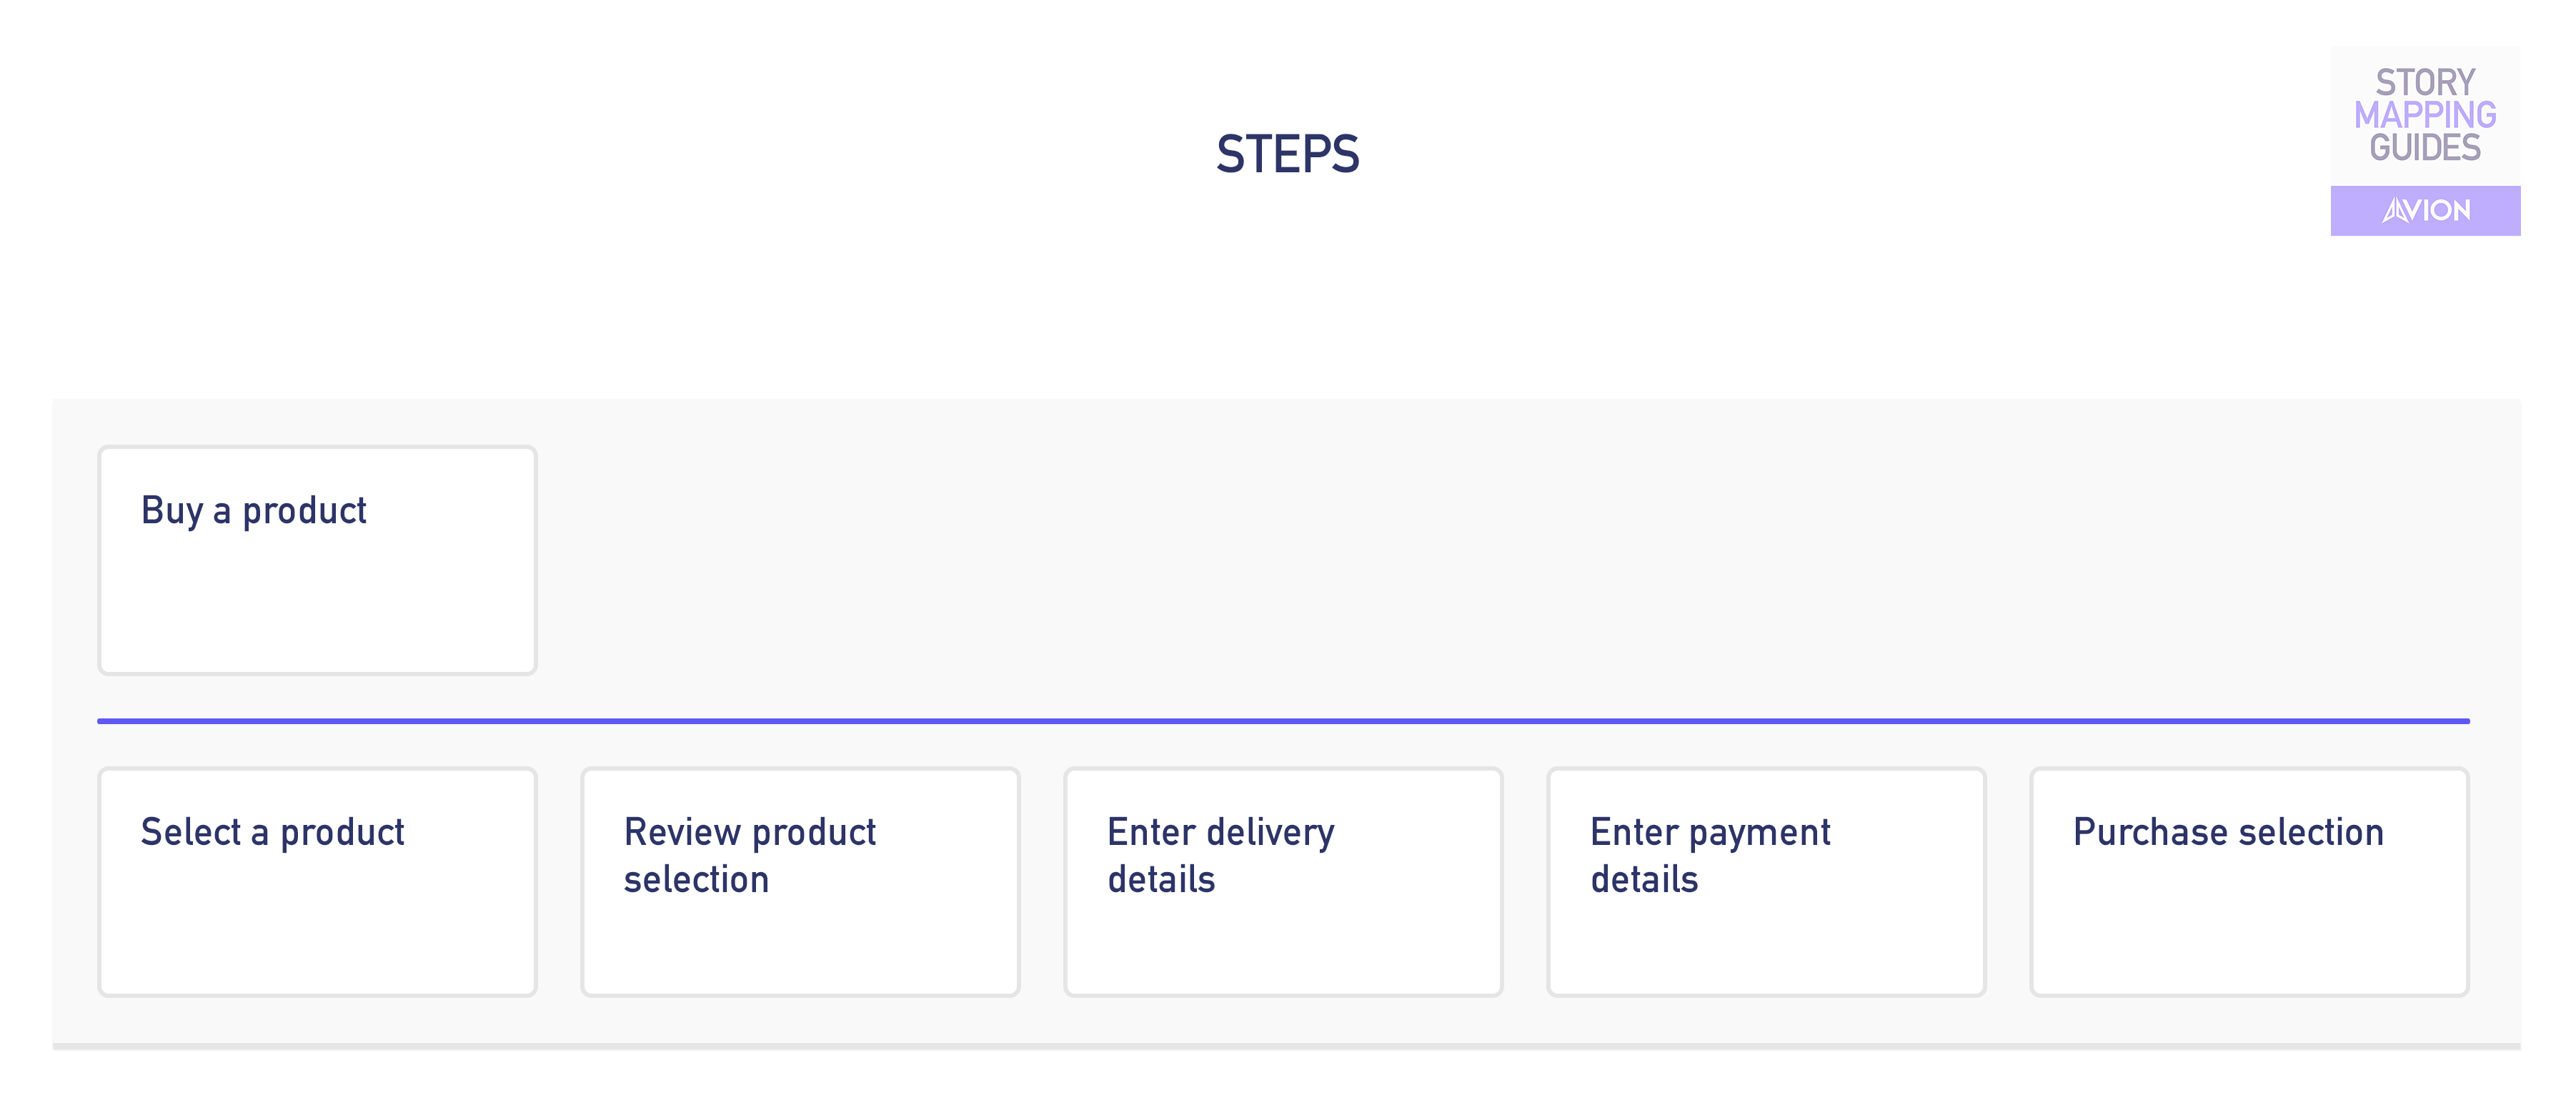2576x1103 pixels.
Task: Open the Purchase selection step card
Action: click(x=2249, y=882)
